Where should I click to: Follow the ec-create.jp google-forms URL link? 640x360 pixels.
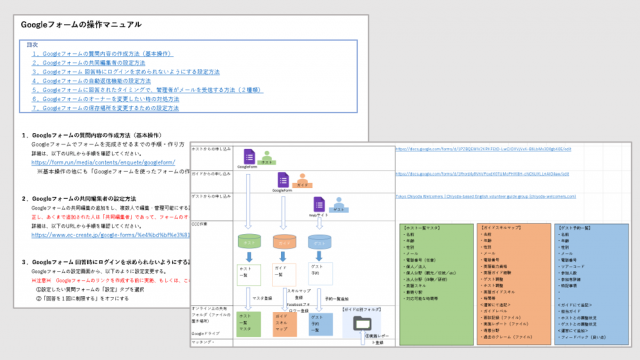[x=111, y=235]
